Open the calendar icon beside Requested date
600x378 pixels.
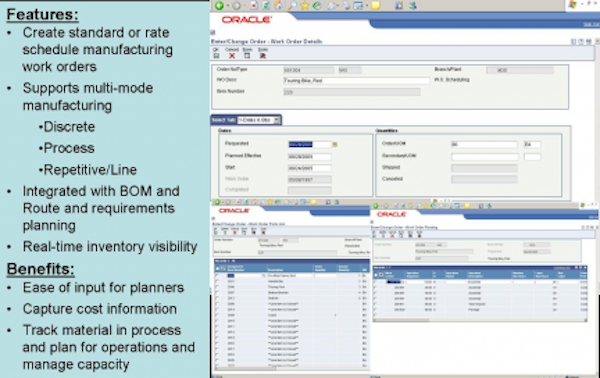335,145
